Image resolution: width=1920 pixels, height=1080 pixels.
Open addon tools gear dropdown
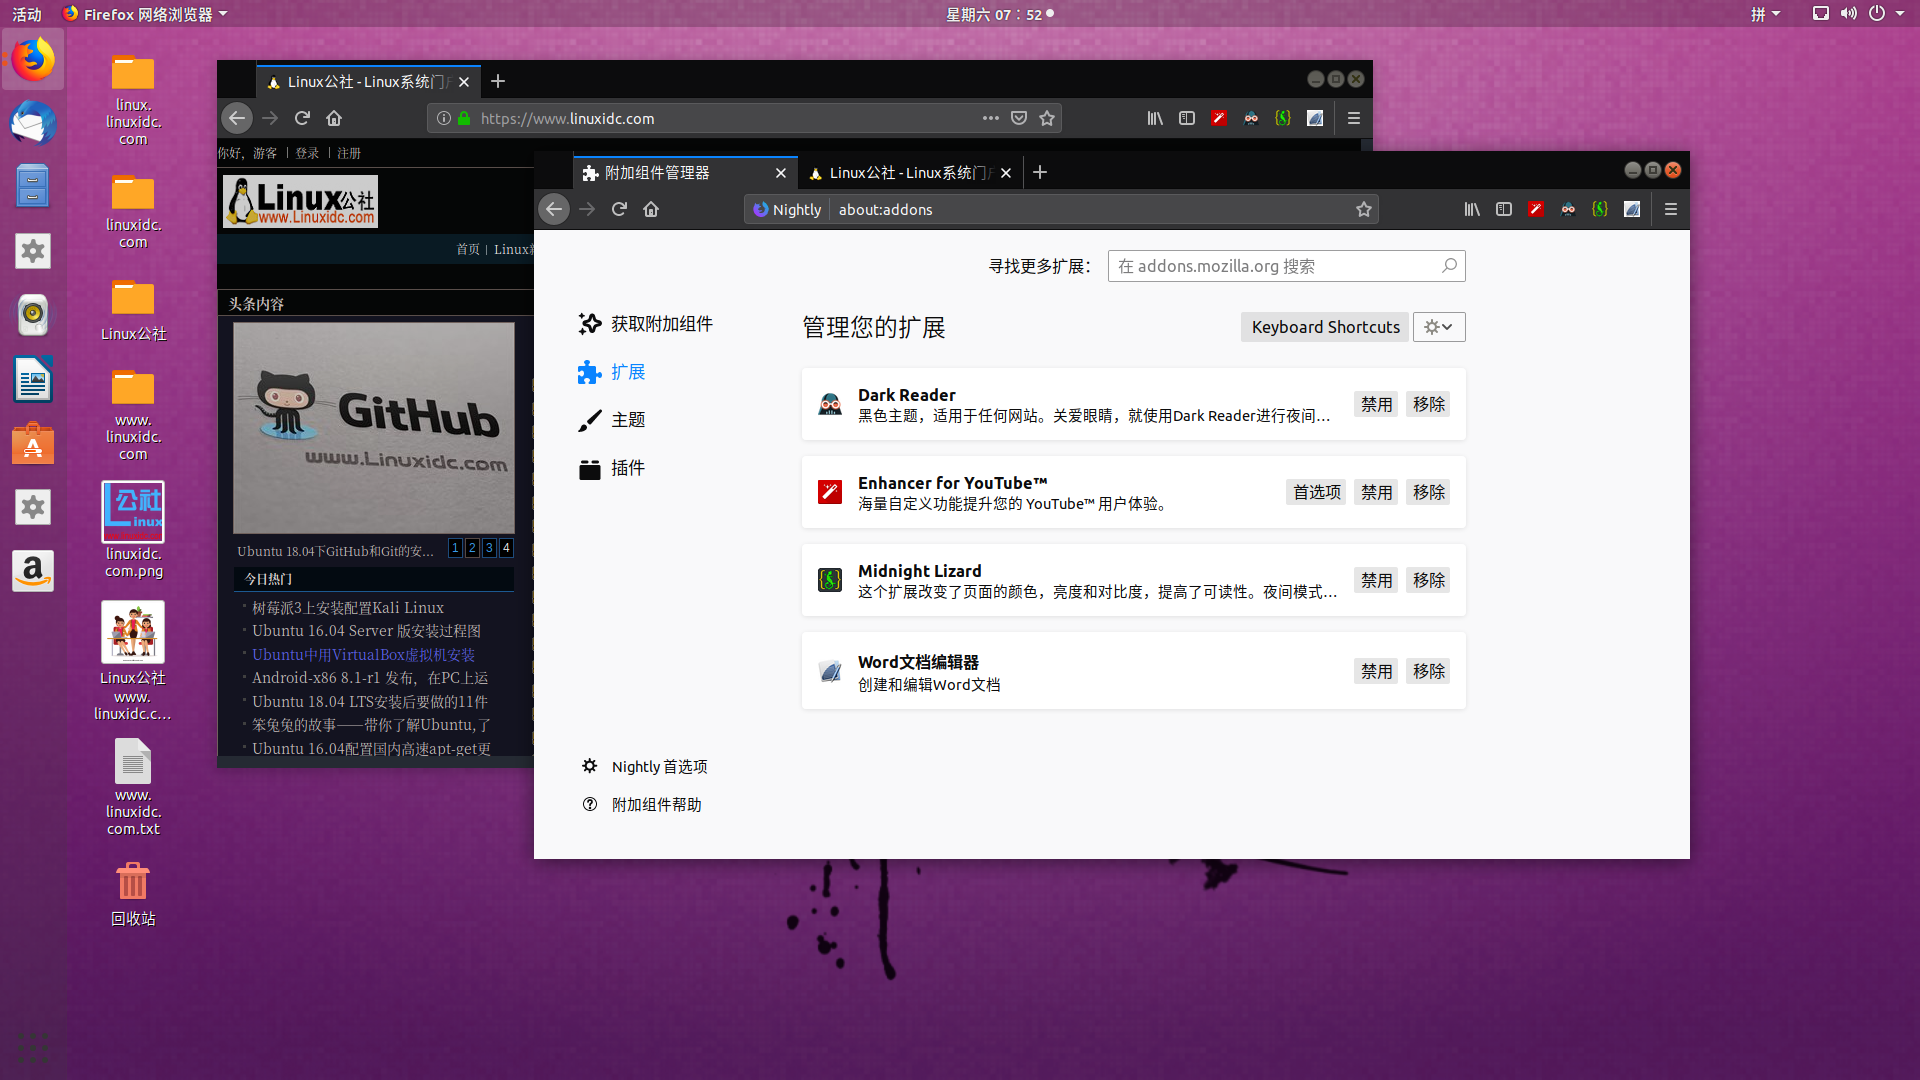click(1439, 327)
